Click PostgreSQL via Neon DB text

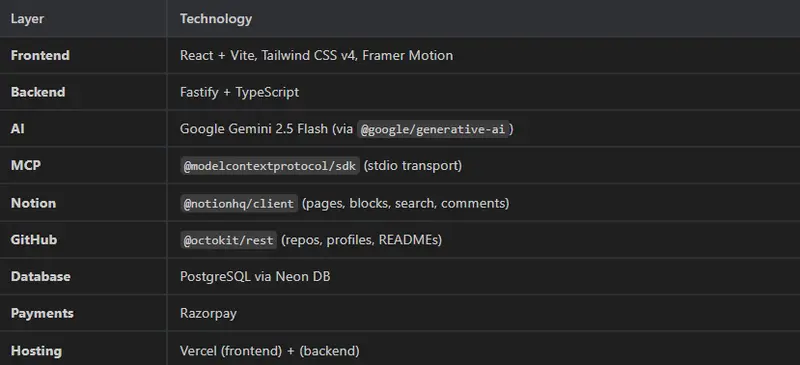(x=255, y=276)
